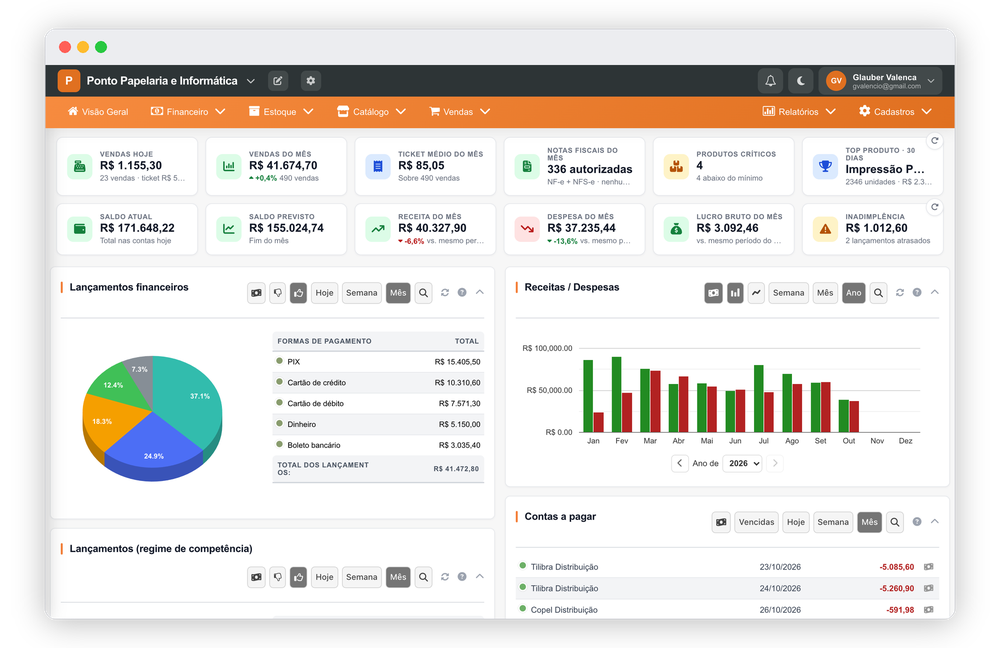The width and height of the screenshot is (1000, 648).
Task: Click the Receita do Mês trend icon
Action: [x=378, y=229]
